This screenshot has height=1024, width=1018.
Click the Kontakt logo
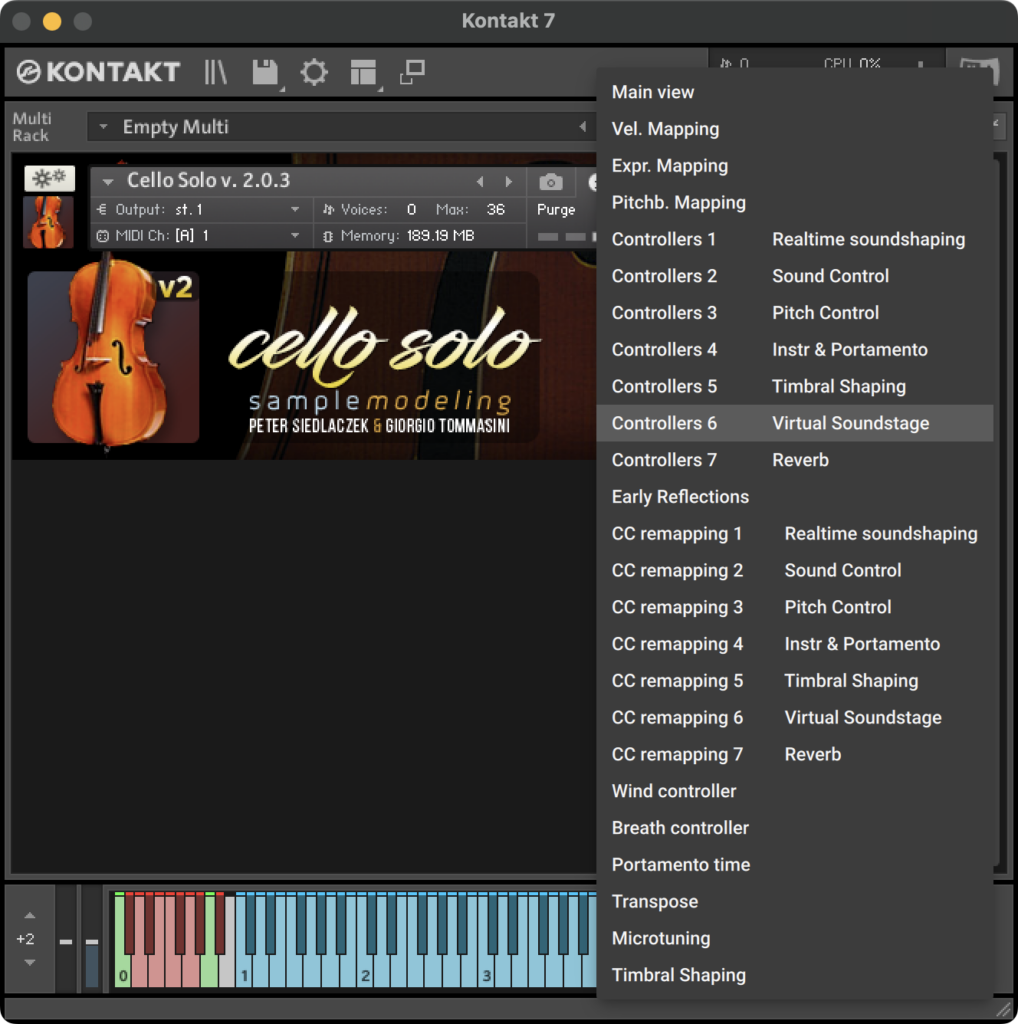(x=98, y=72)
